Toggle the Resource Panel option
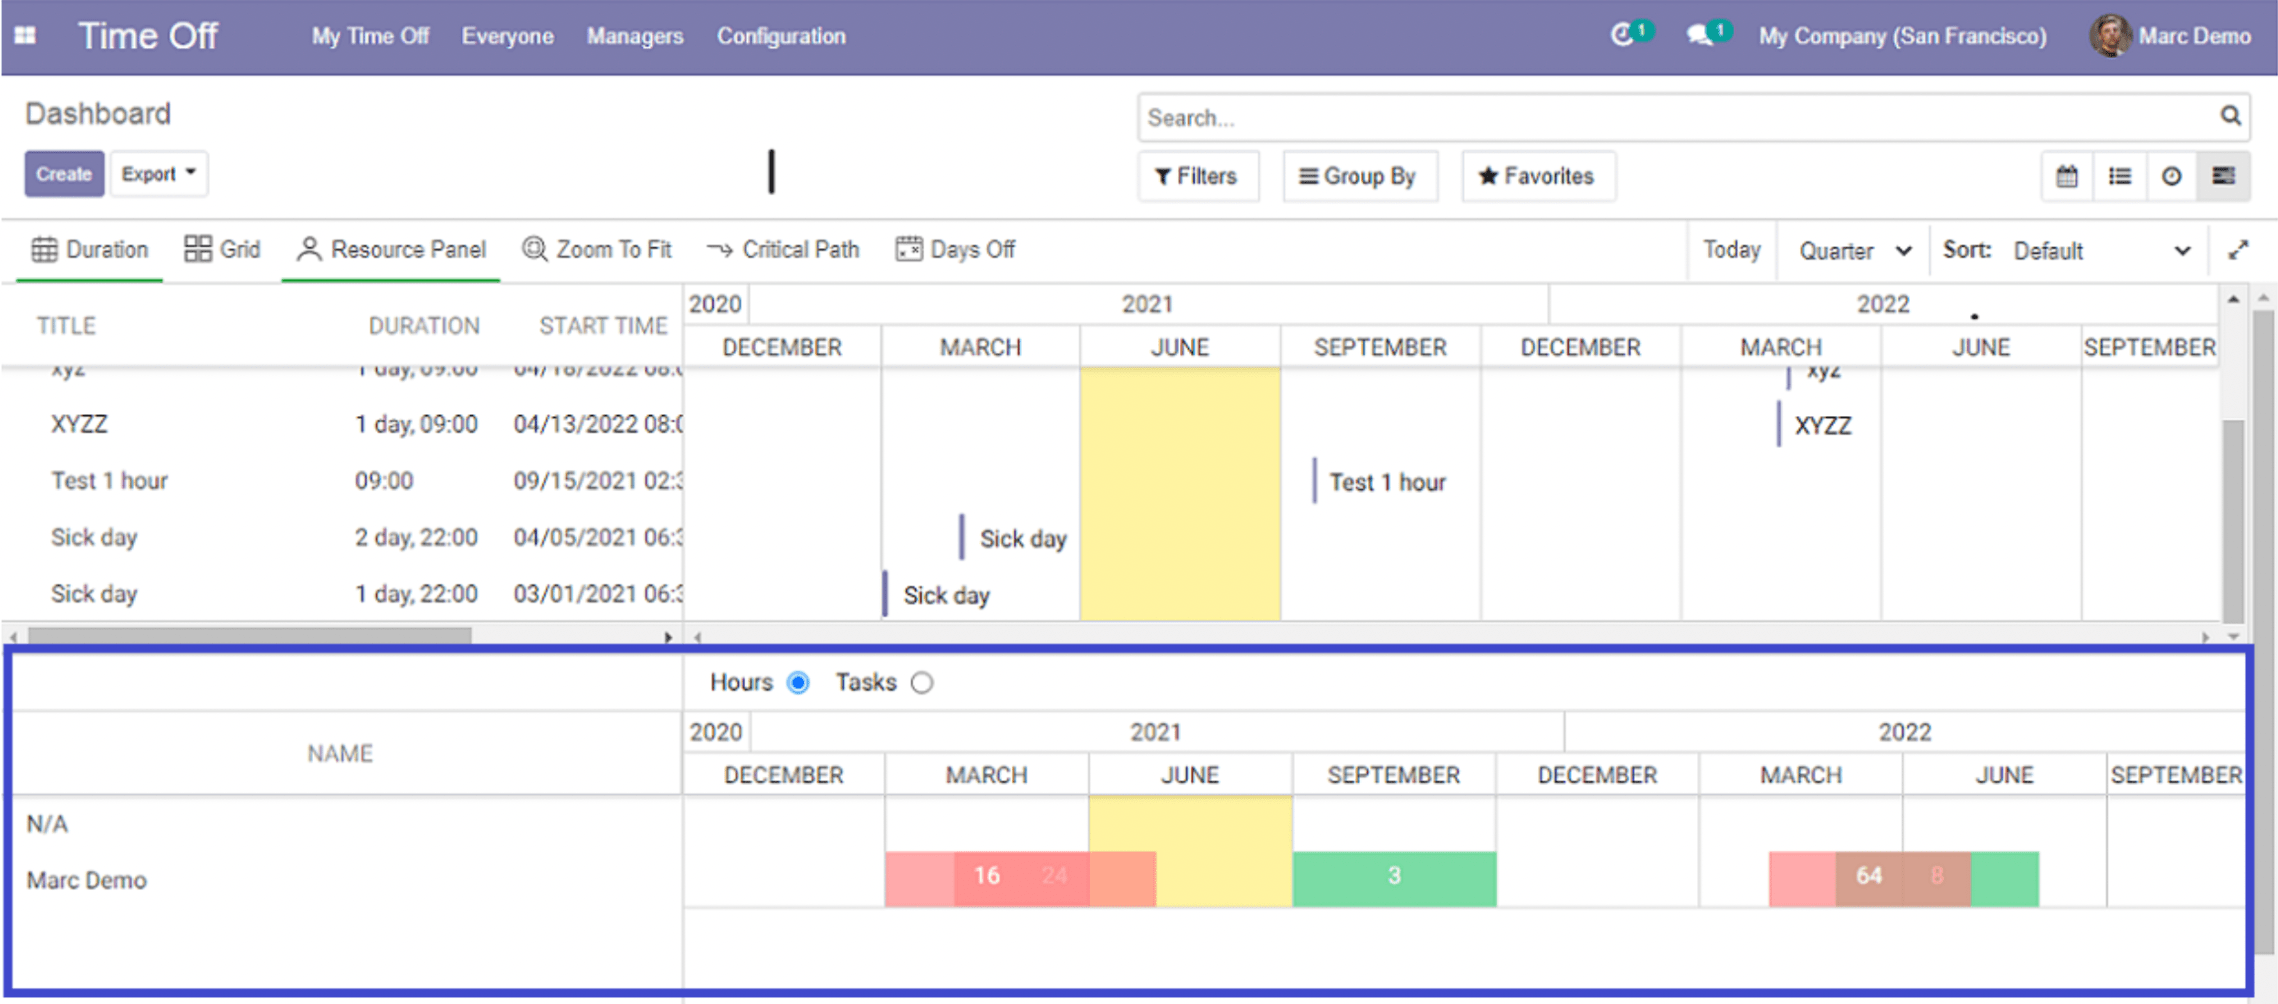This screenshot has height=1004, width=2278. click(x=392, y=250)
